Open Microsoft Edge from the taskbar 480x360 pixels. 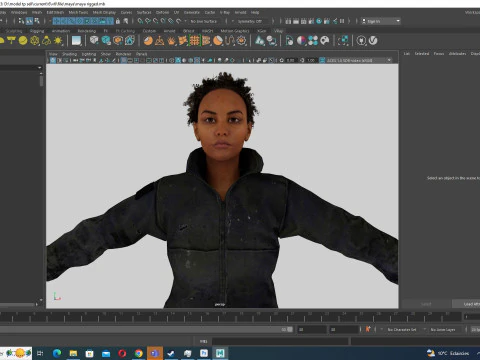[57, 353]
